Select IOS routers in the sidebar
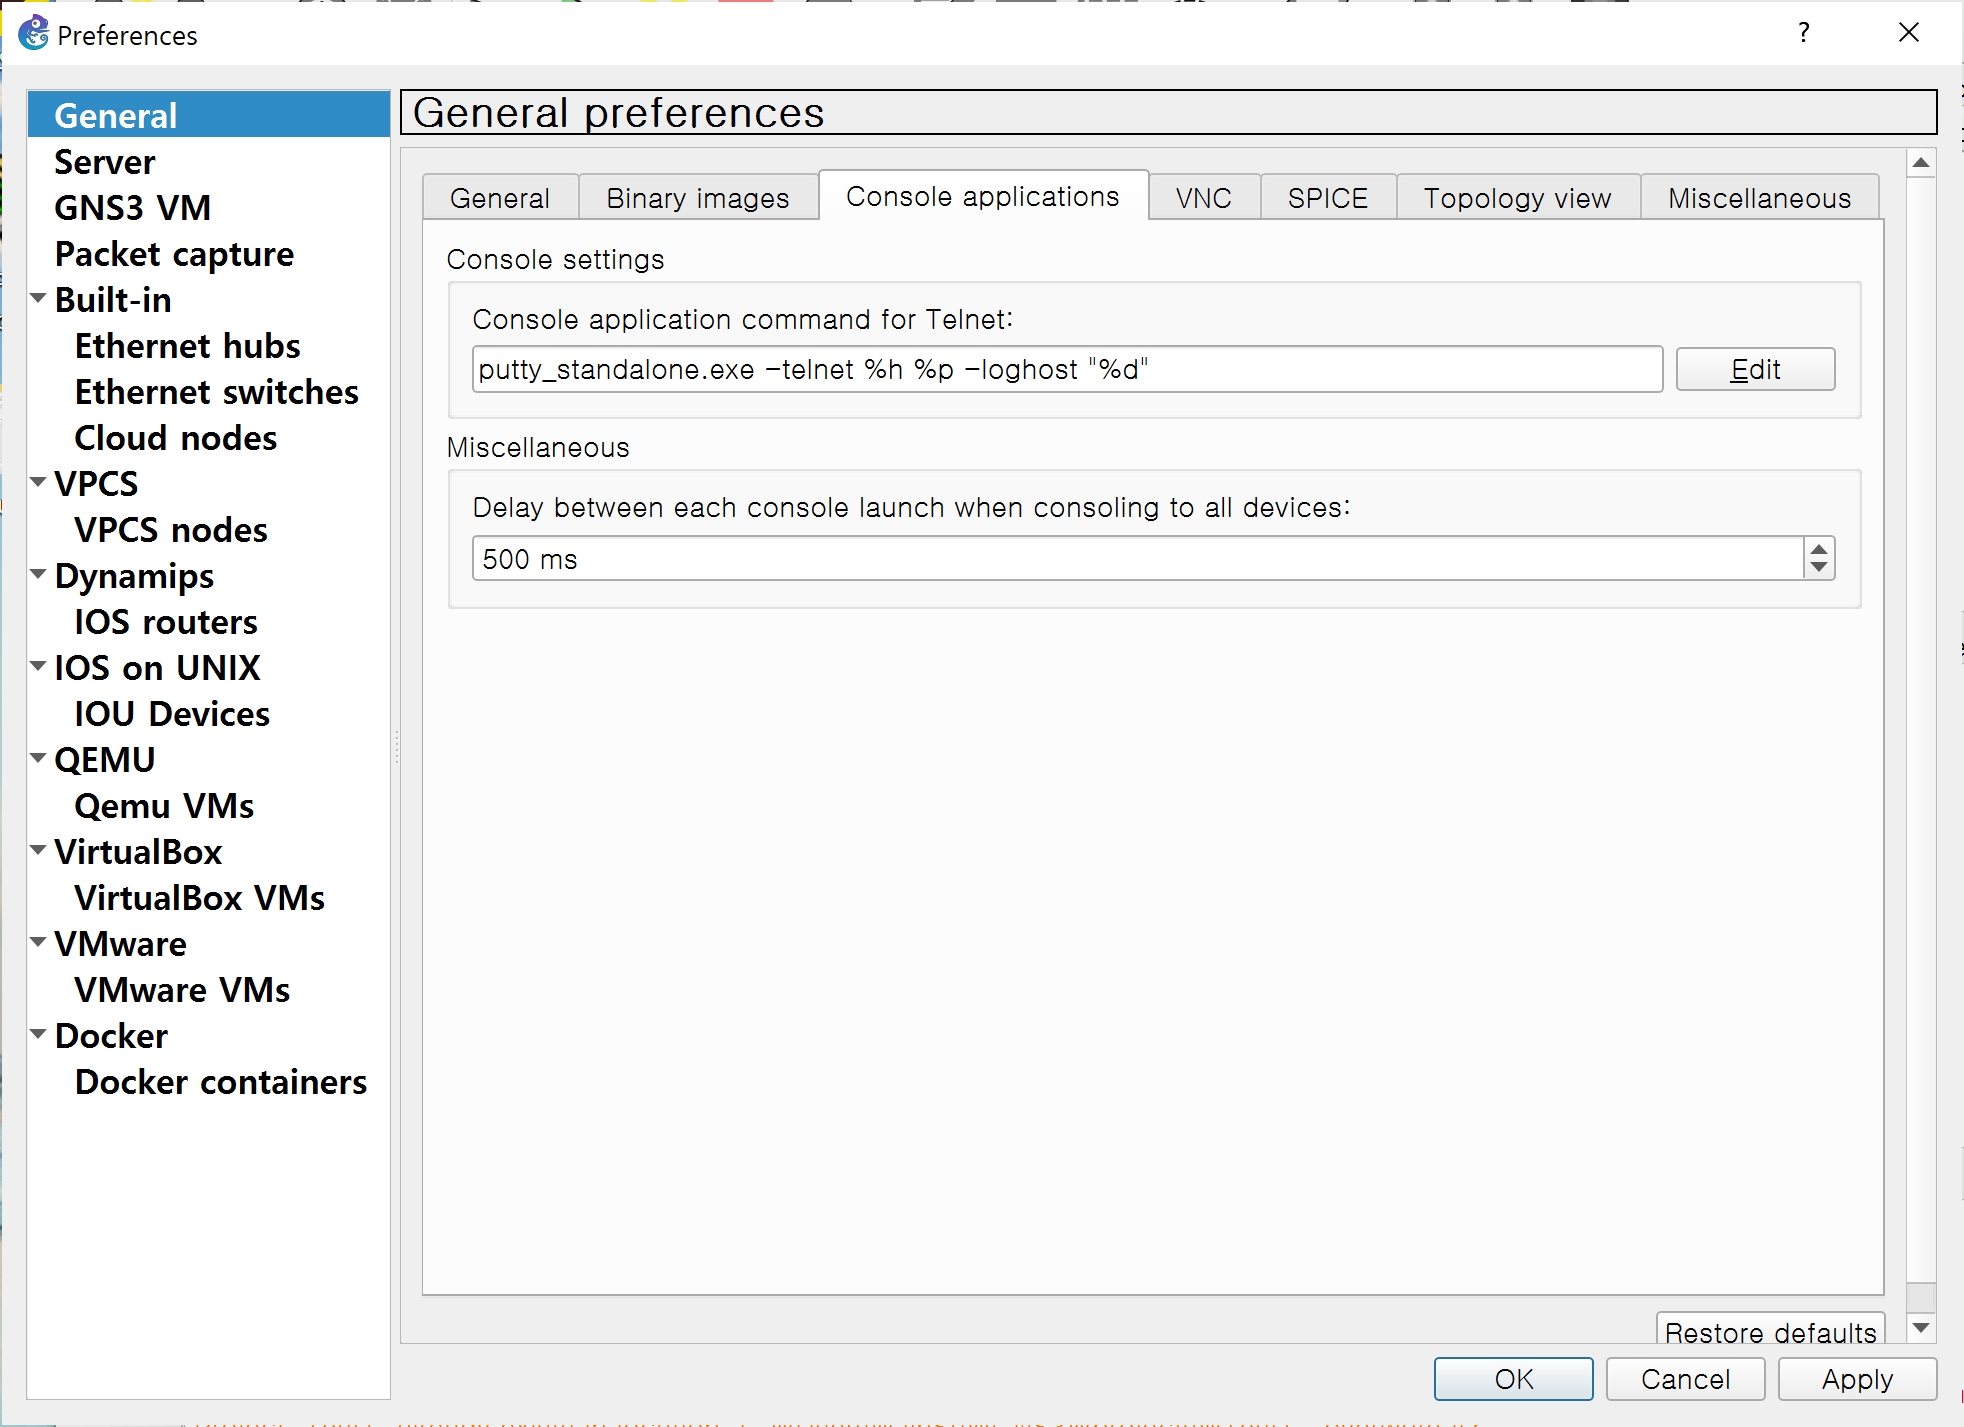The height and width of the screenshot is (1427, 1964). tap(166, 622)
